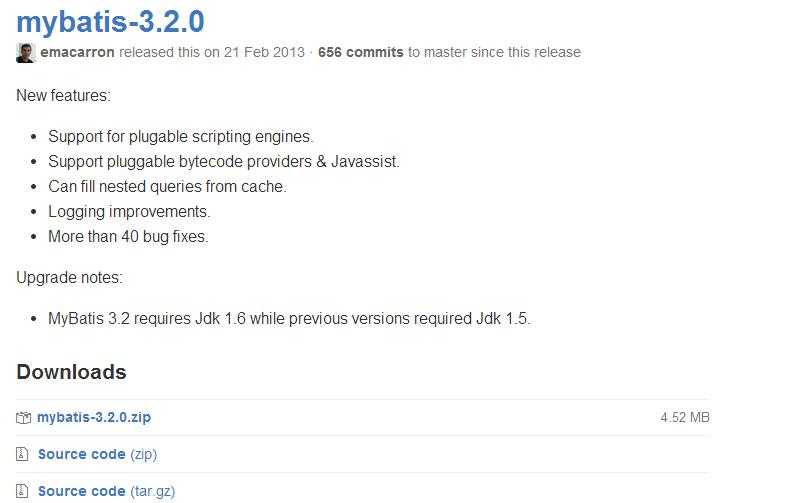This screenshot has width=800, height=503.
Task: Click the release date 21 Feb 2013
Action: (x=264, y=52)
